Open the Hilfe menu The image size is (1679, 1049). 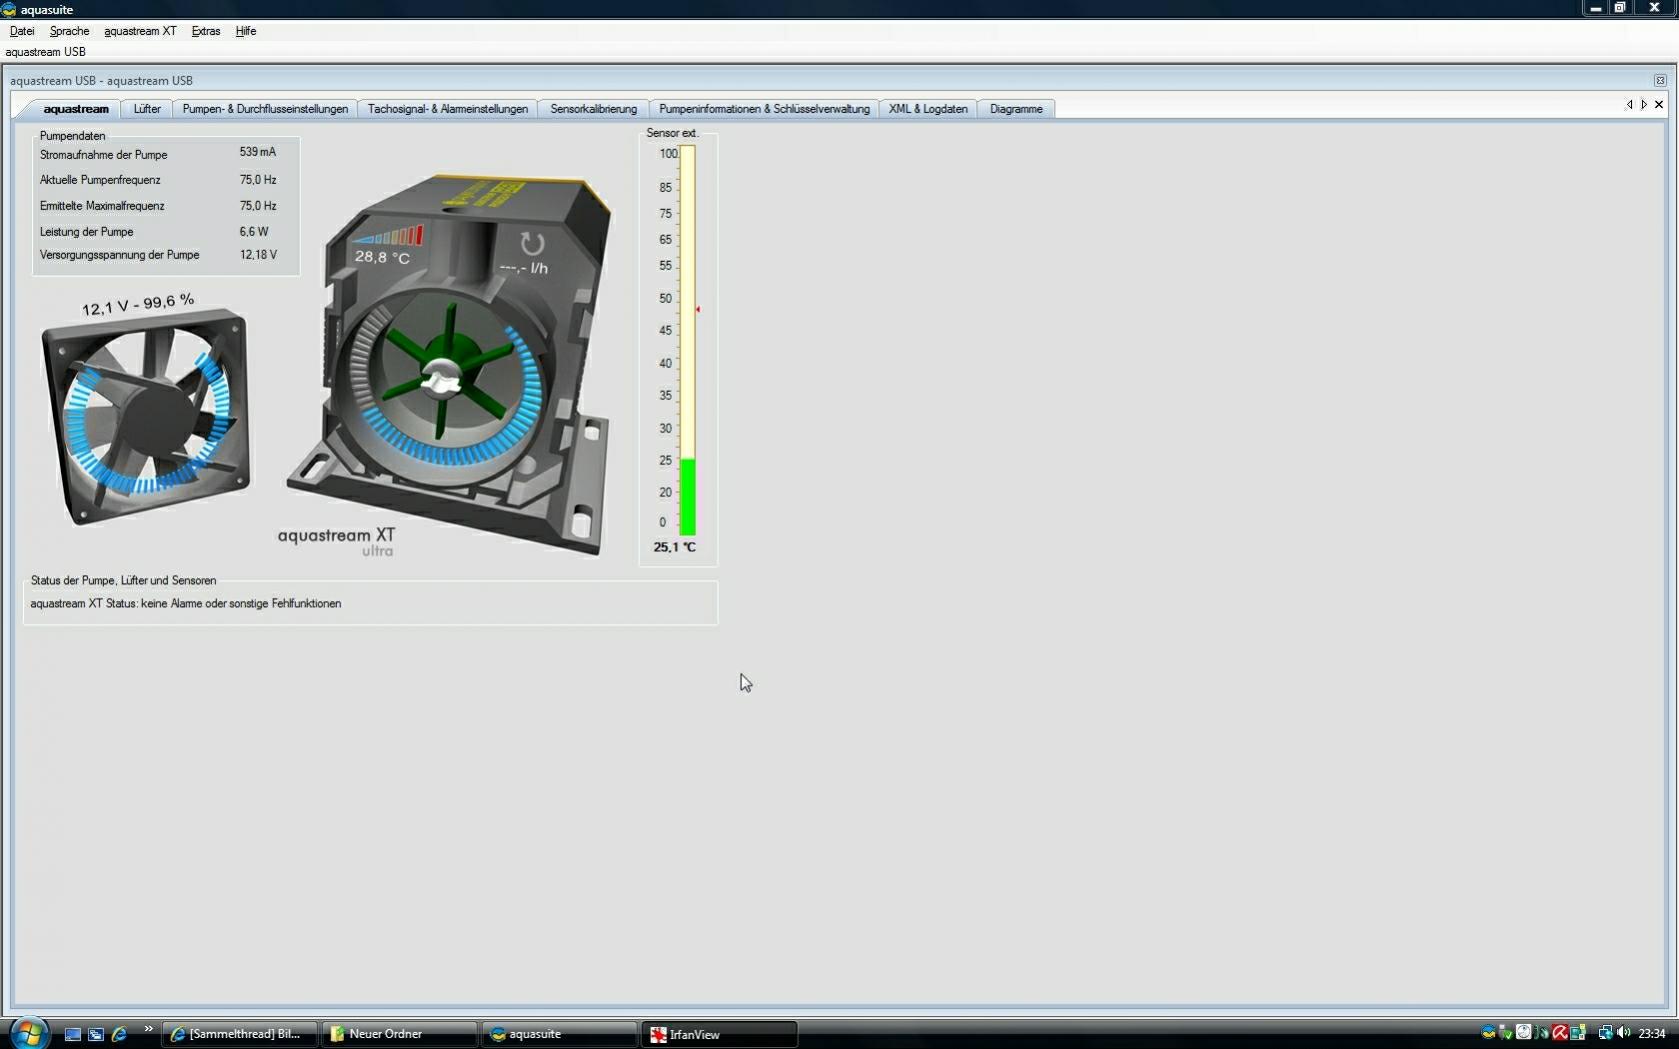click(x=246, y=31)
